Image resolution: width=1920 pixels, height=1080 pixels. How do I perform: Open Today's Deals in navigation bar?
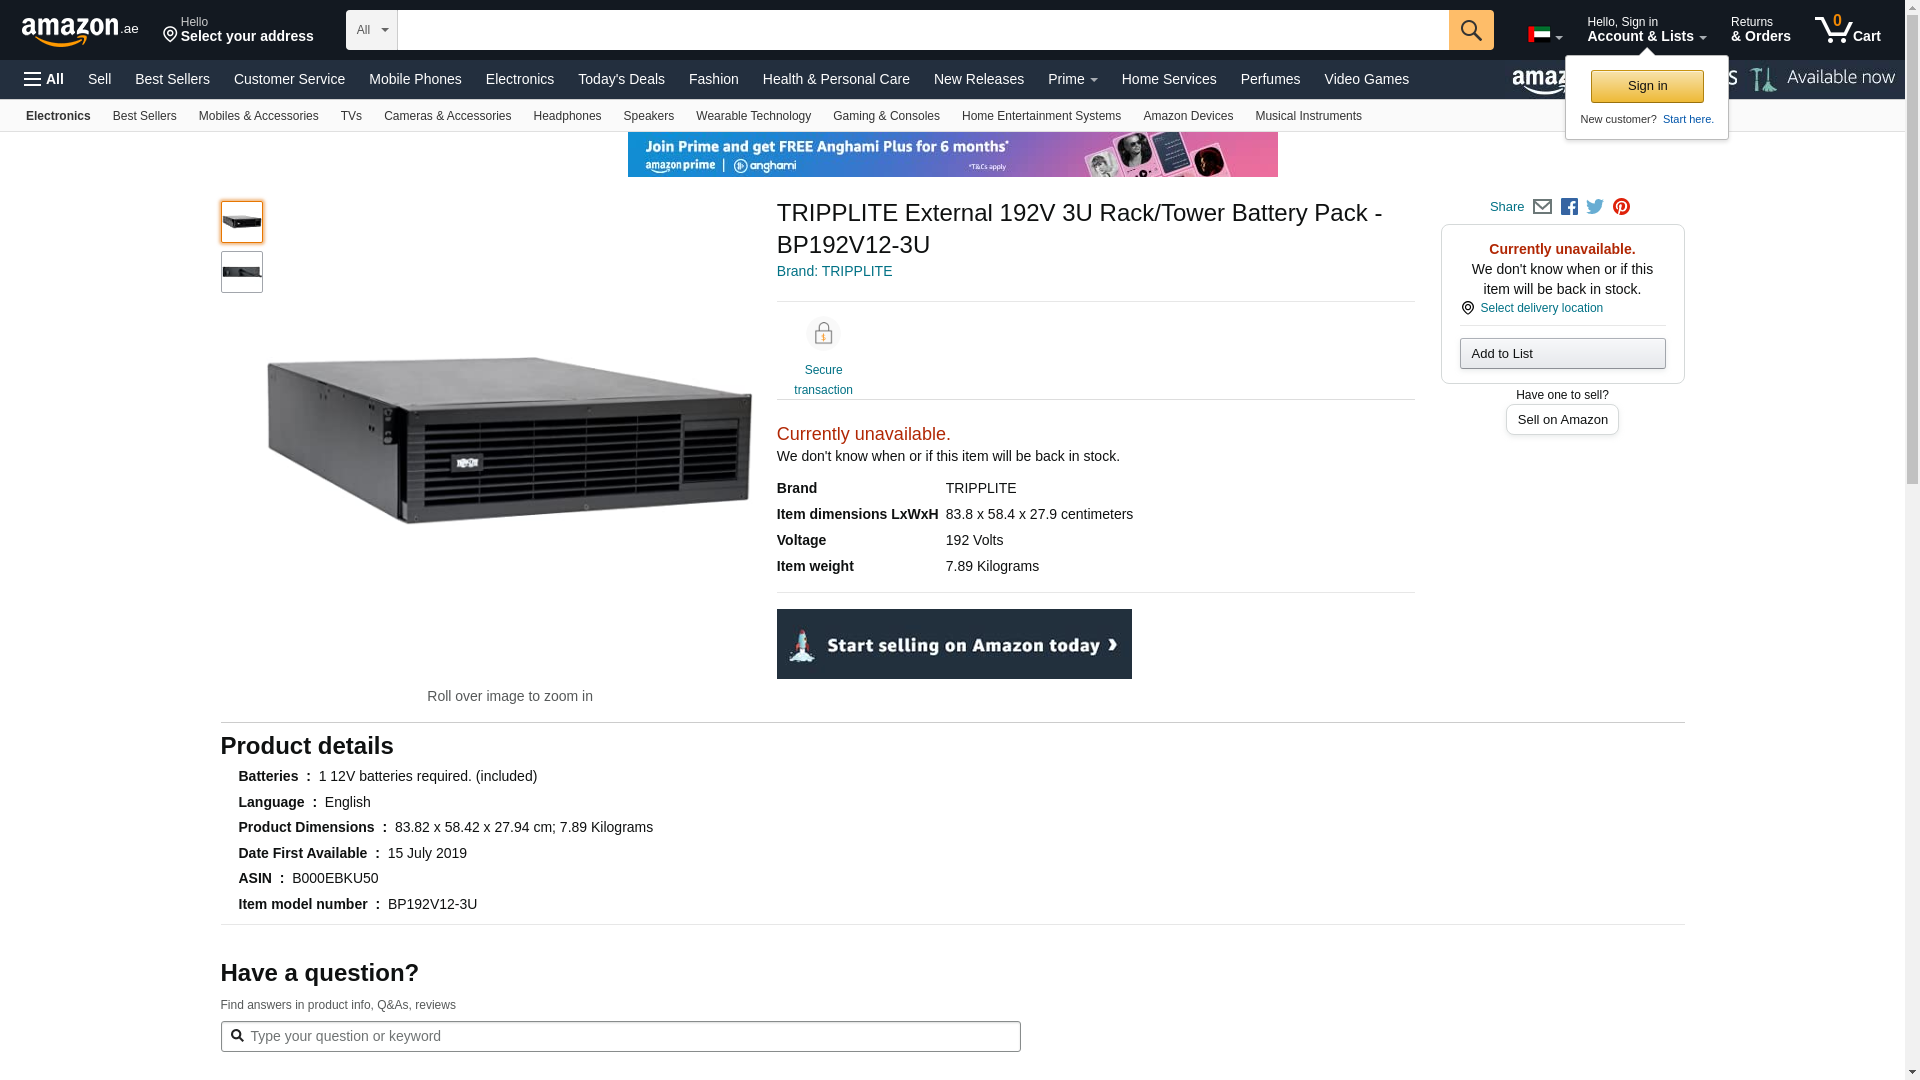coord(621,79)
